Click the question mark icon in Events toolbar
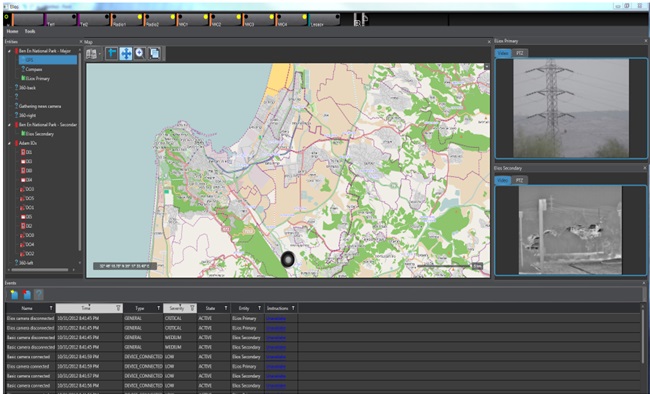This screenshot has height=394, width=650. pyautogui.click(x=39, y=294)
